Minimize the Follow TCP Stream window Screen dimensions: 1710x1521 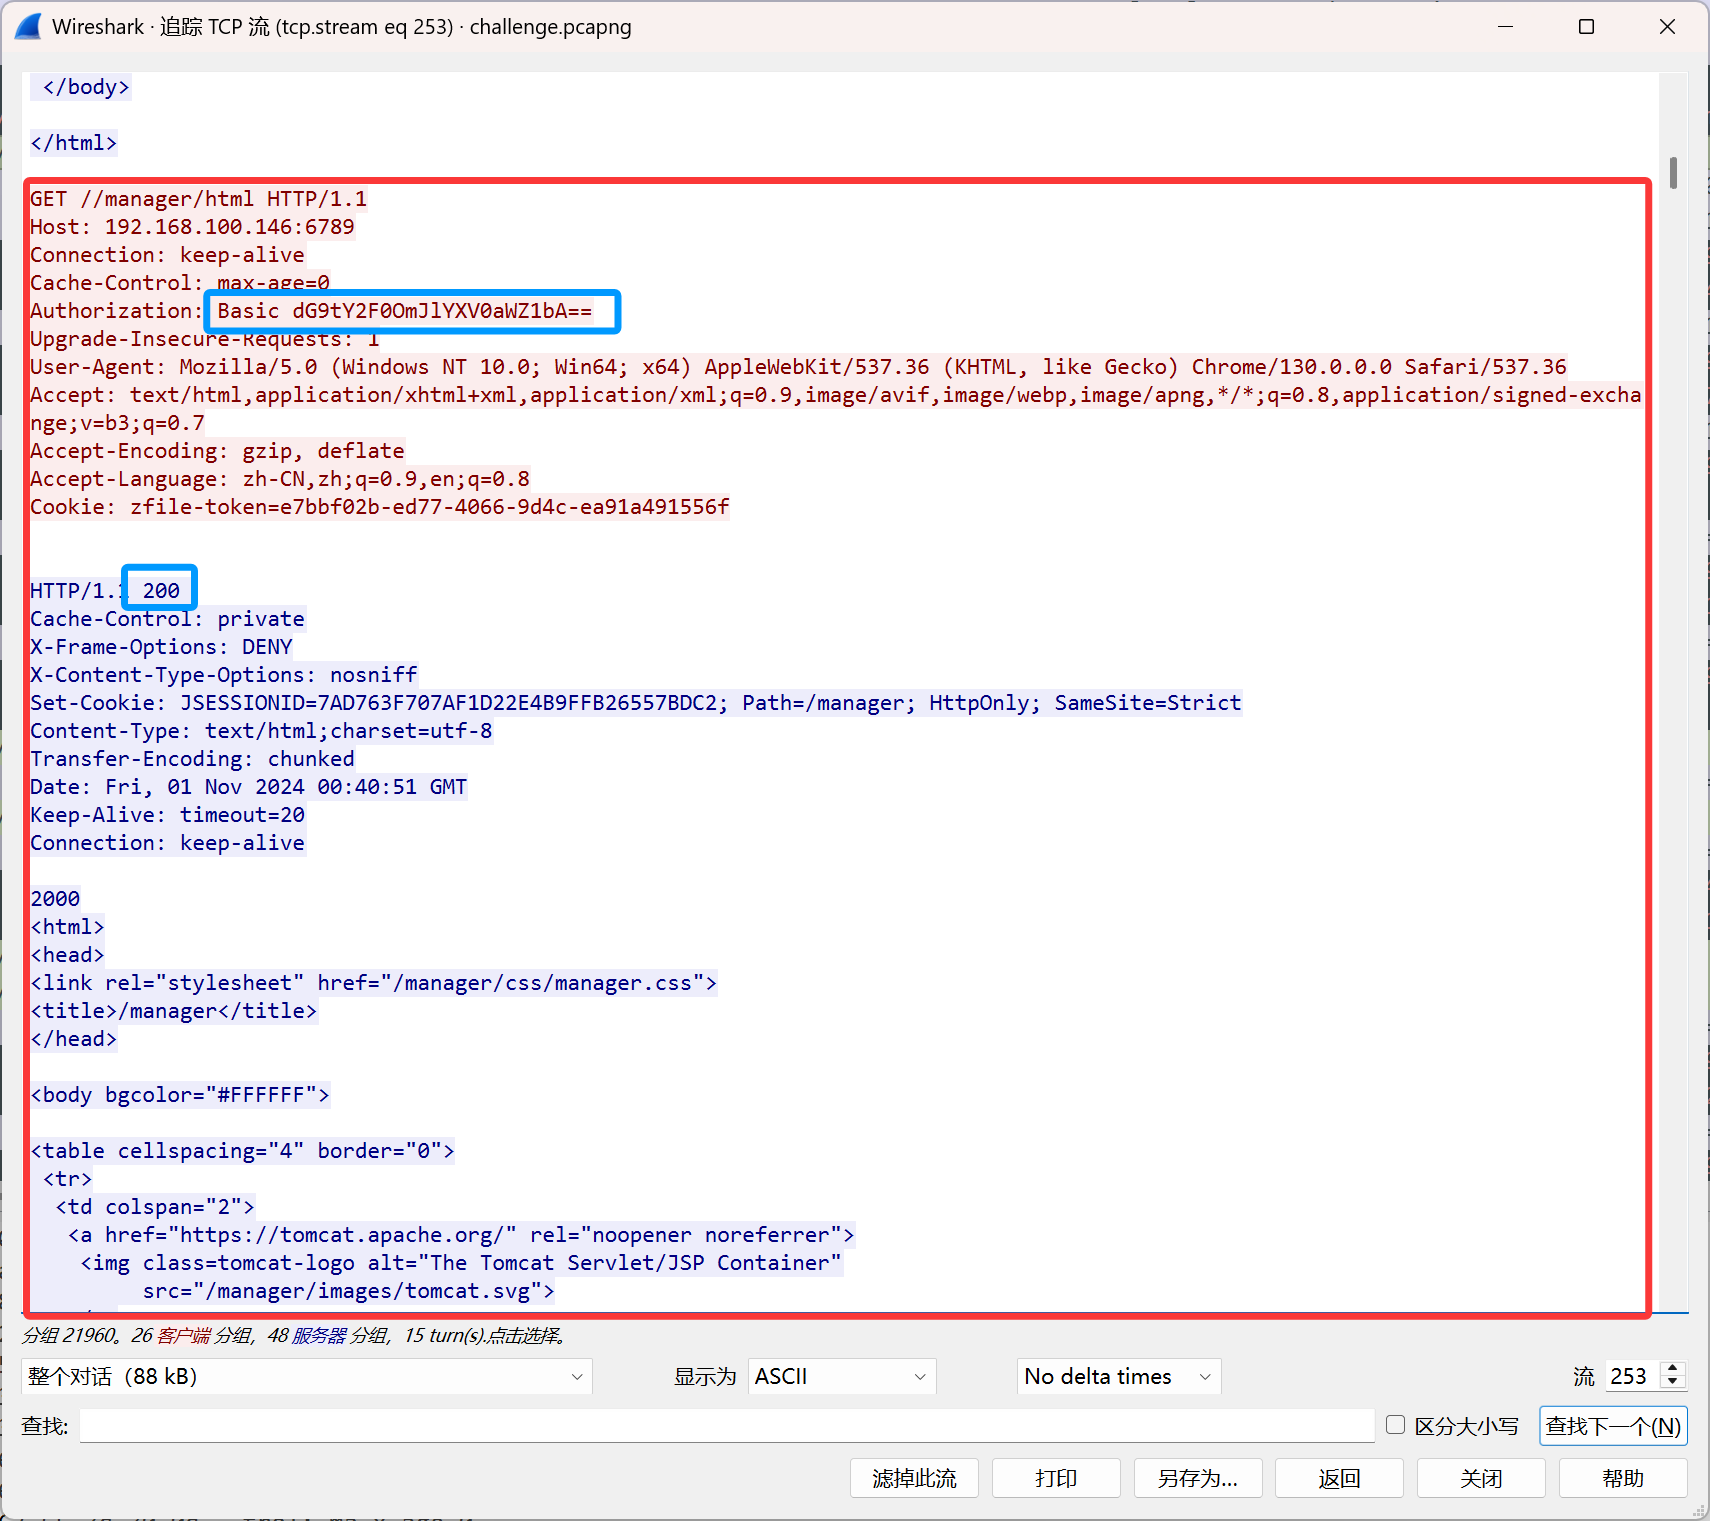[x=1505, y=27]
